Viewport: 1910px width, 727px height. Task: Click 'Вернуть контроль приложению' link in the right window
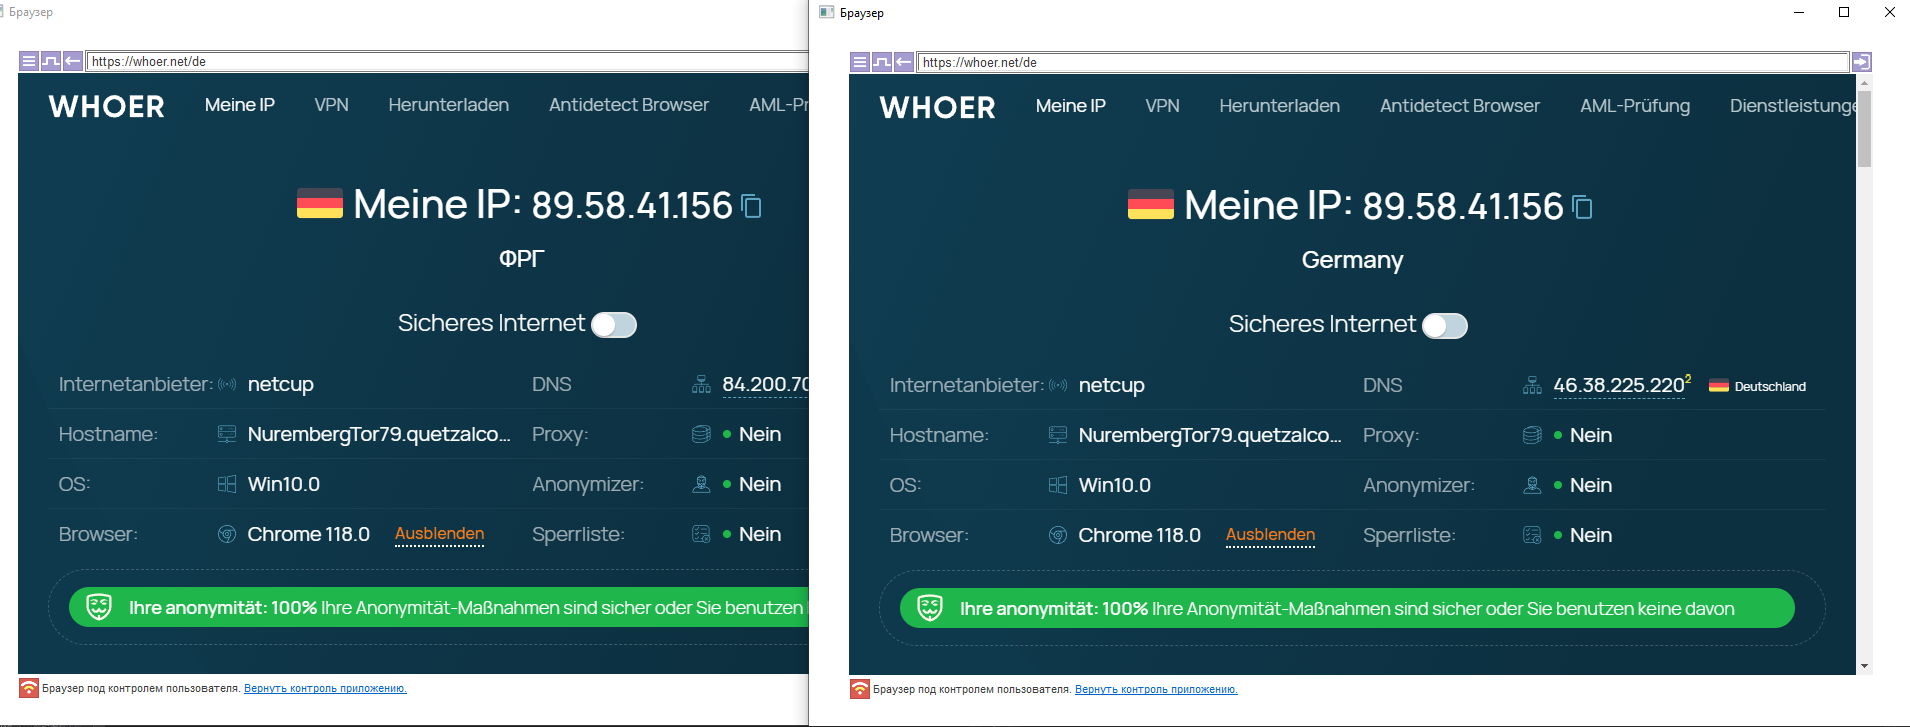[1155, 689]
